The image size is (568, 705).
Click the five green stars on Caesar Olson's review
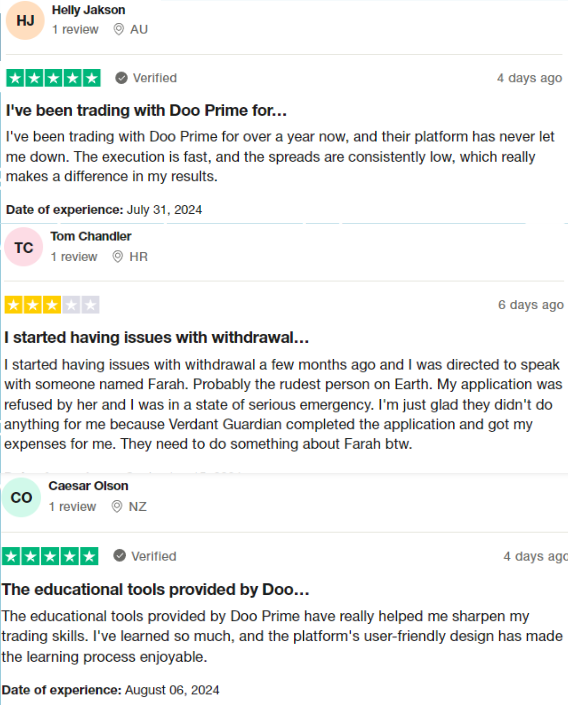(x=50, y=556)
